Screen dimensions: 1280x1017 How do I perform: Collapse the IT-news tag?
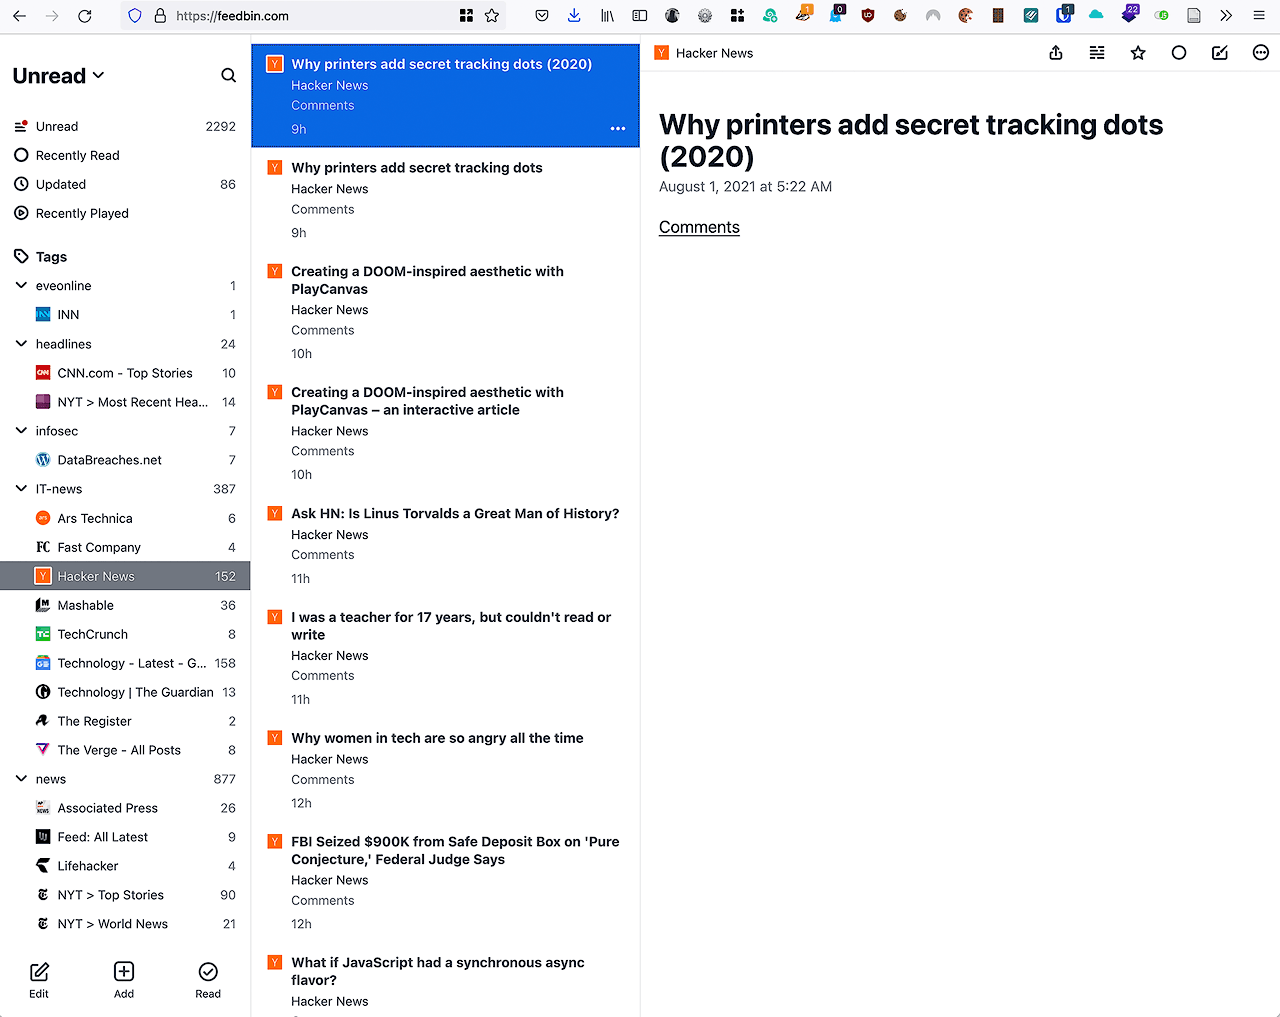pyautogui.click(x=21, y=489)
